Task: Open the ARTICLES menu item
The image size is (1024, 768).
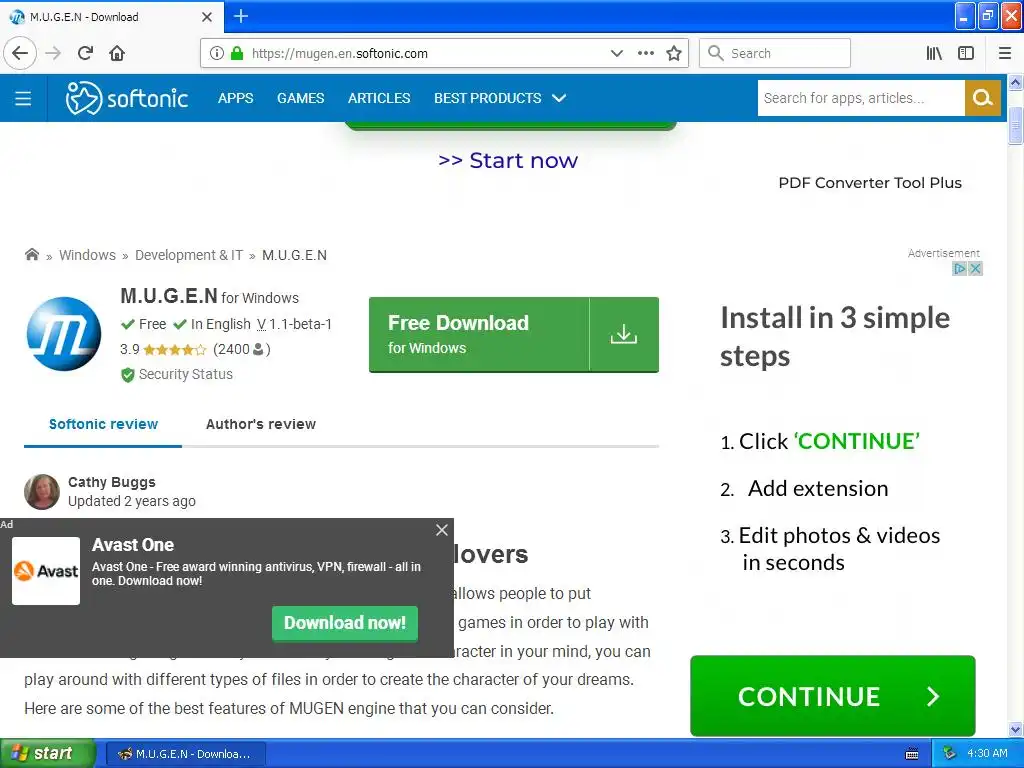Action: (x=379, y=98)
